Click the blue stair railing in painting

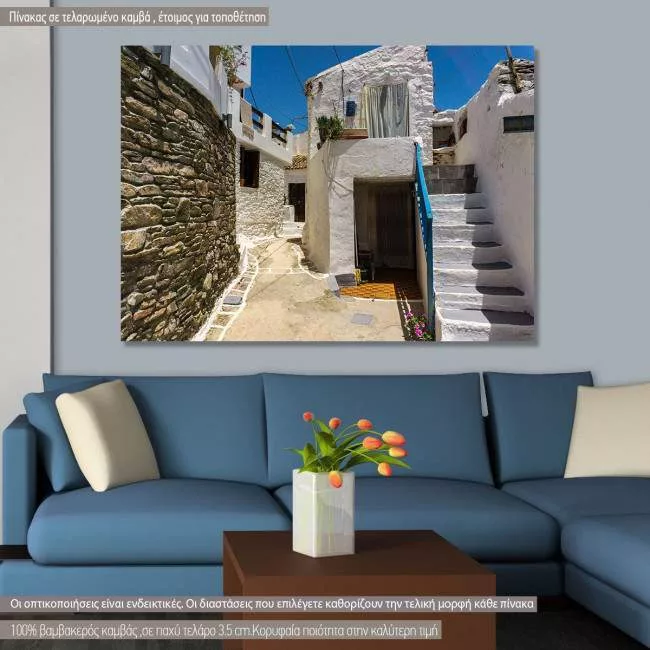tap(424, 220)
